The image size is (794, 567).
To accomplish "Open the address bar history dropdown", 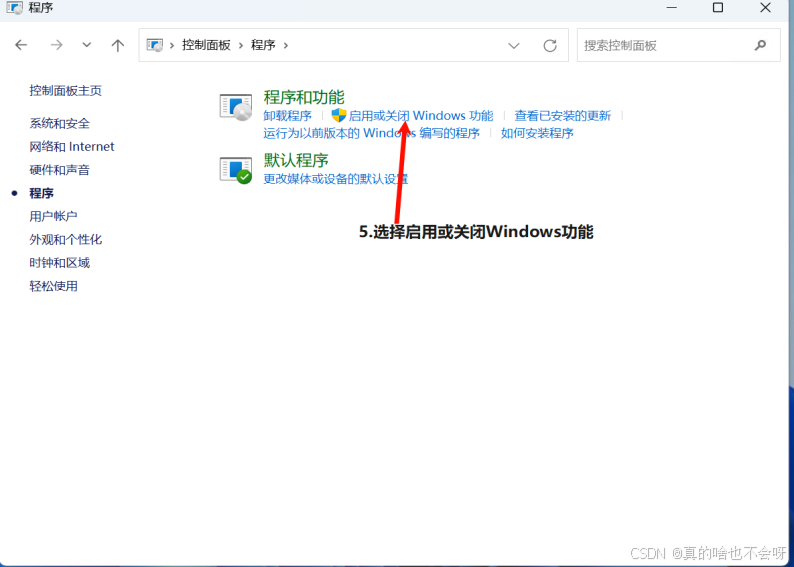I will point(513,46).
